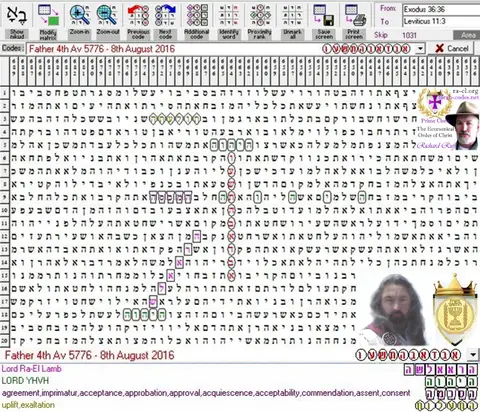Go to the Previous code
Image resolution: width=480 pixels, height=412 pixels.
point(138,22)
